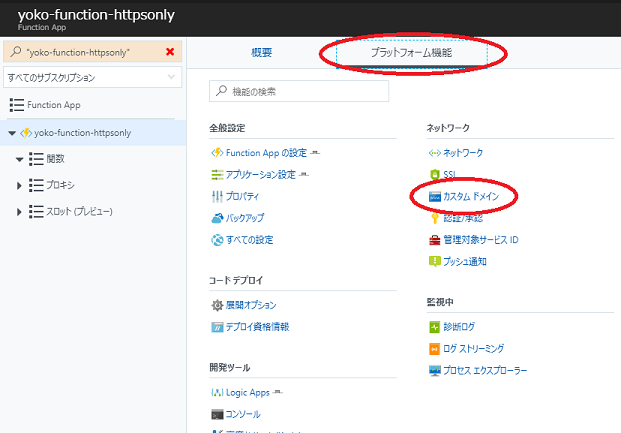
Task: Open the ログ ストリーミング link
Action: tap(474, 349)
